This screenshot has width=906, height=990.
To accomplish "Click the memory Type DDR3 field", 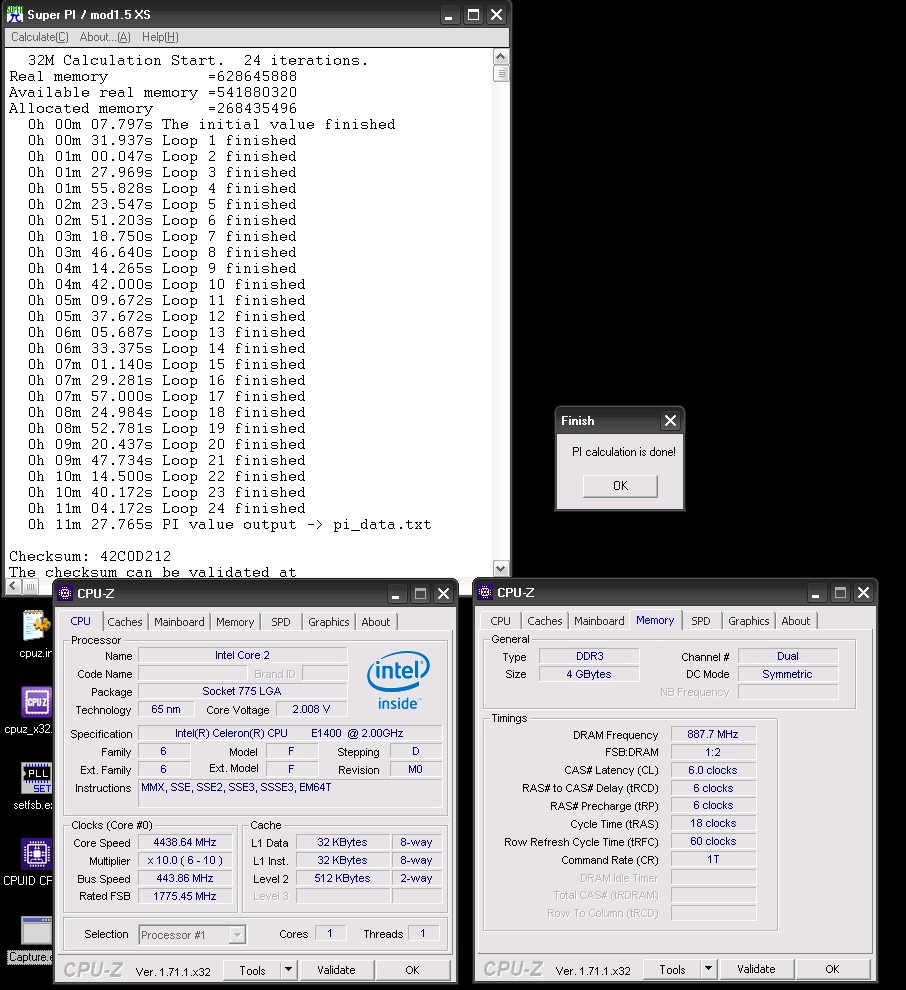I will pyautogui.click(x=589, y=657).
